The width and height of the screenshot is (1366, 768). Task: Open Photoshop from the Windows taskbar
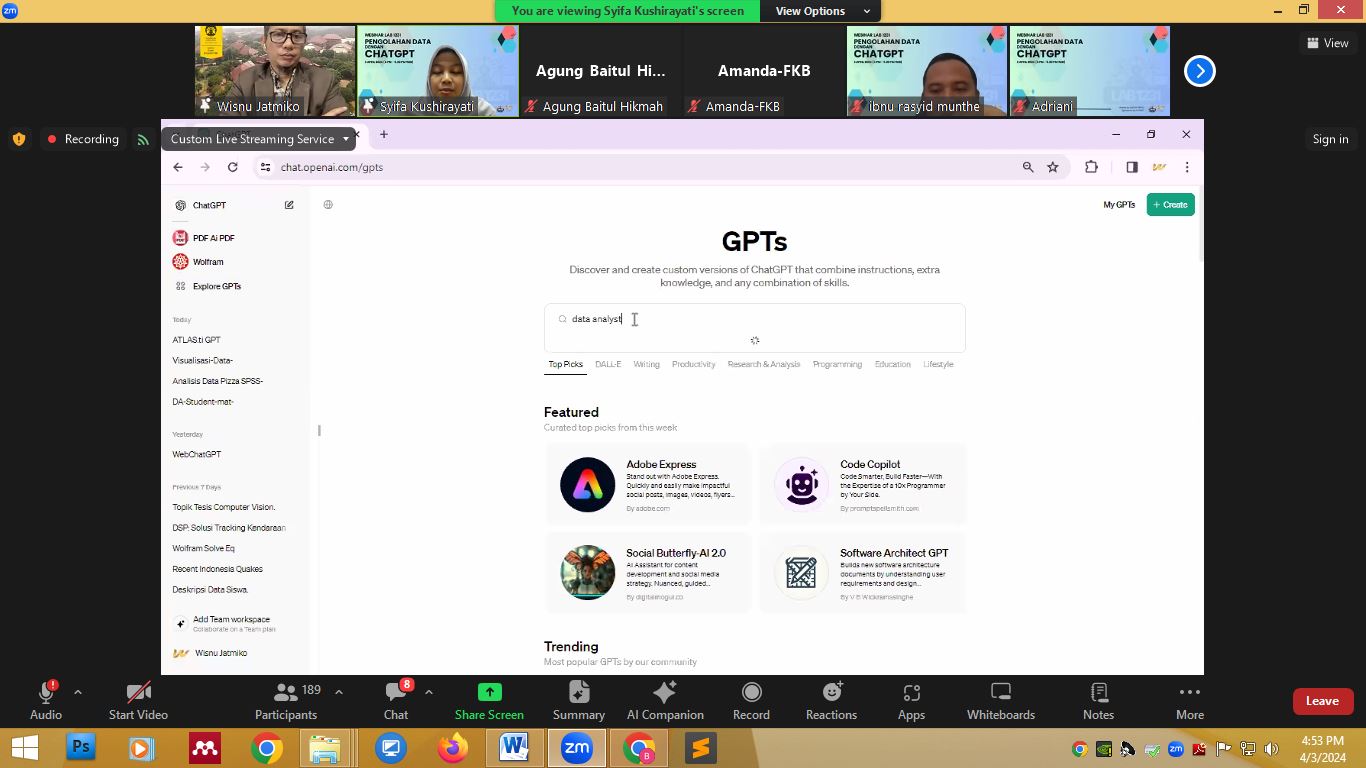(x=81, y=747)
